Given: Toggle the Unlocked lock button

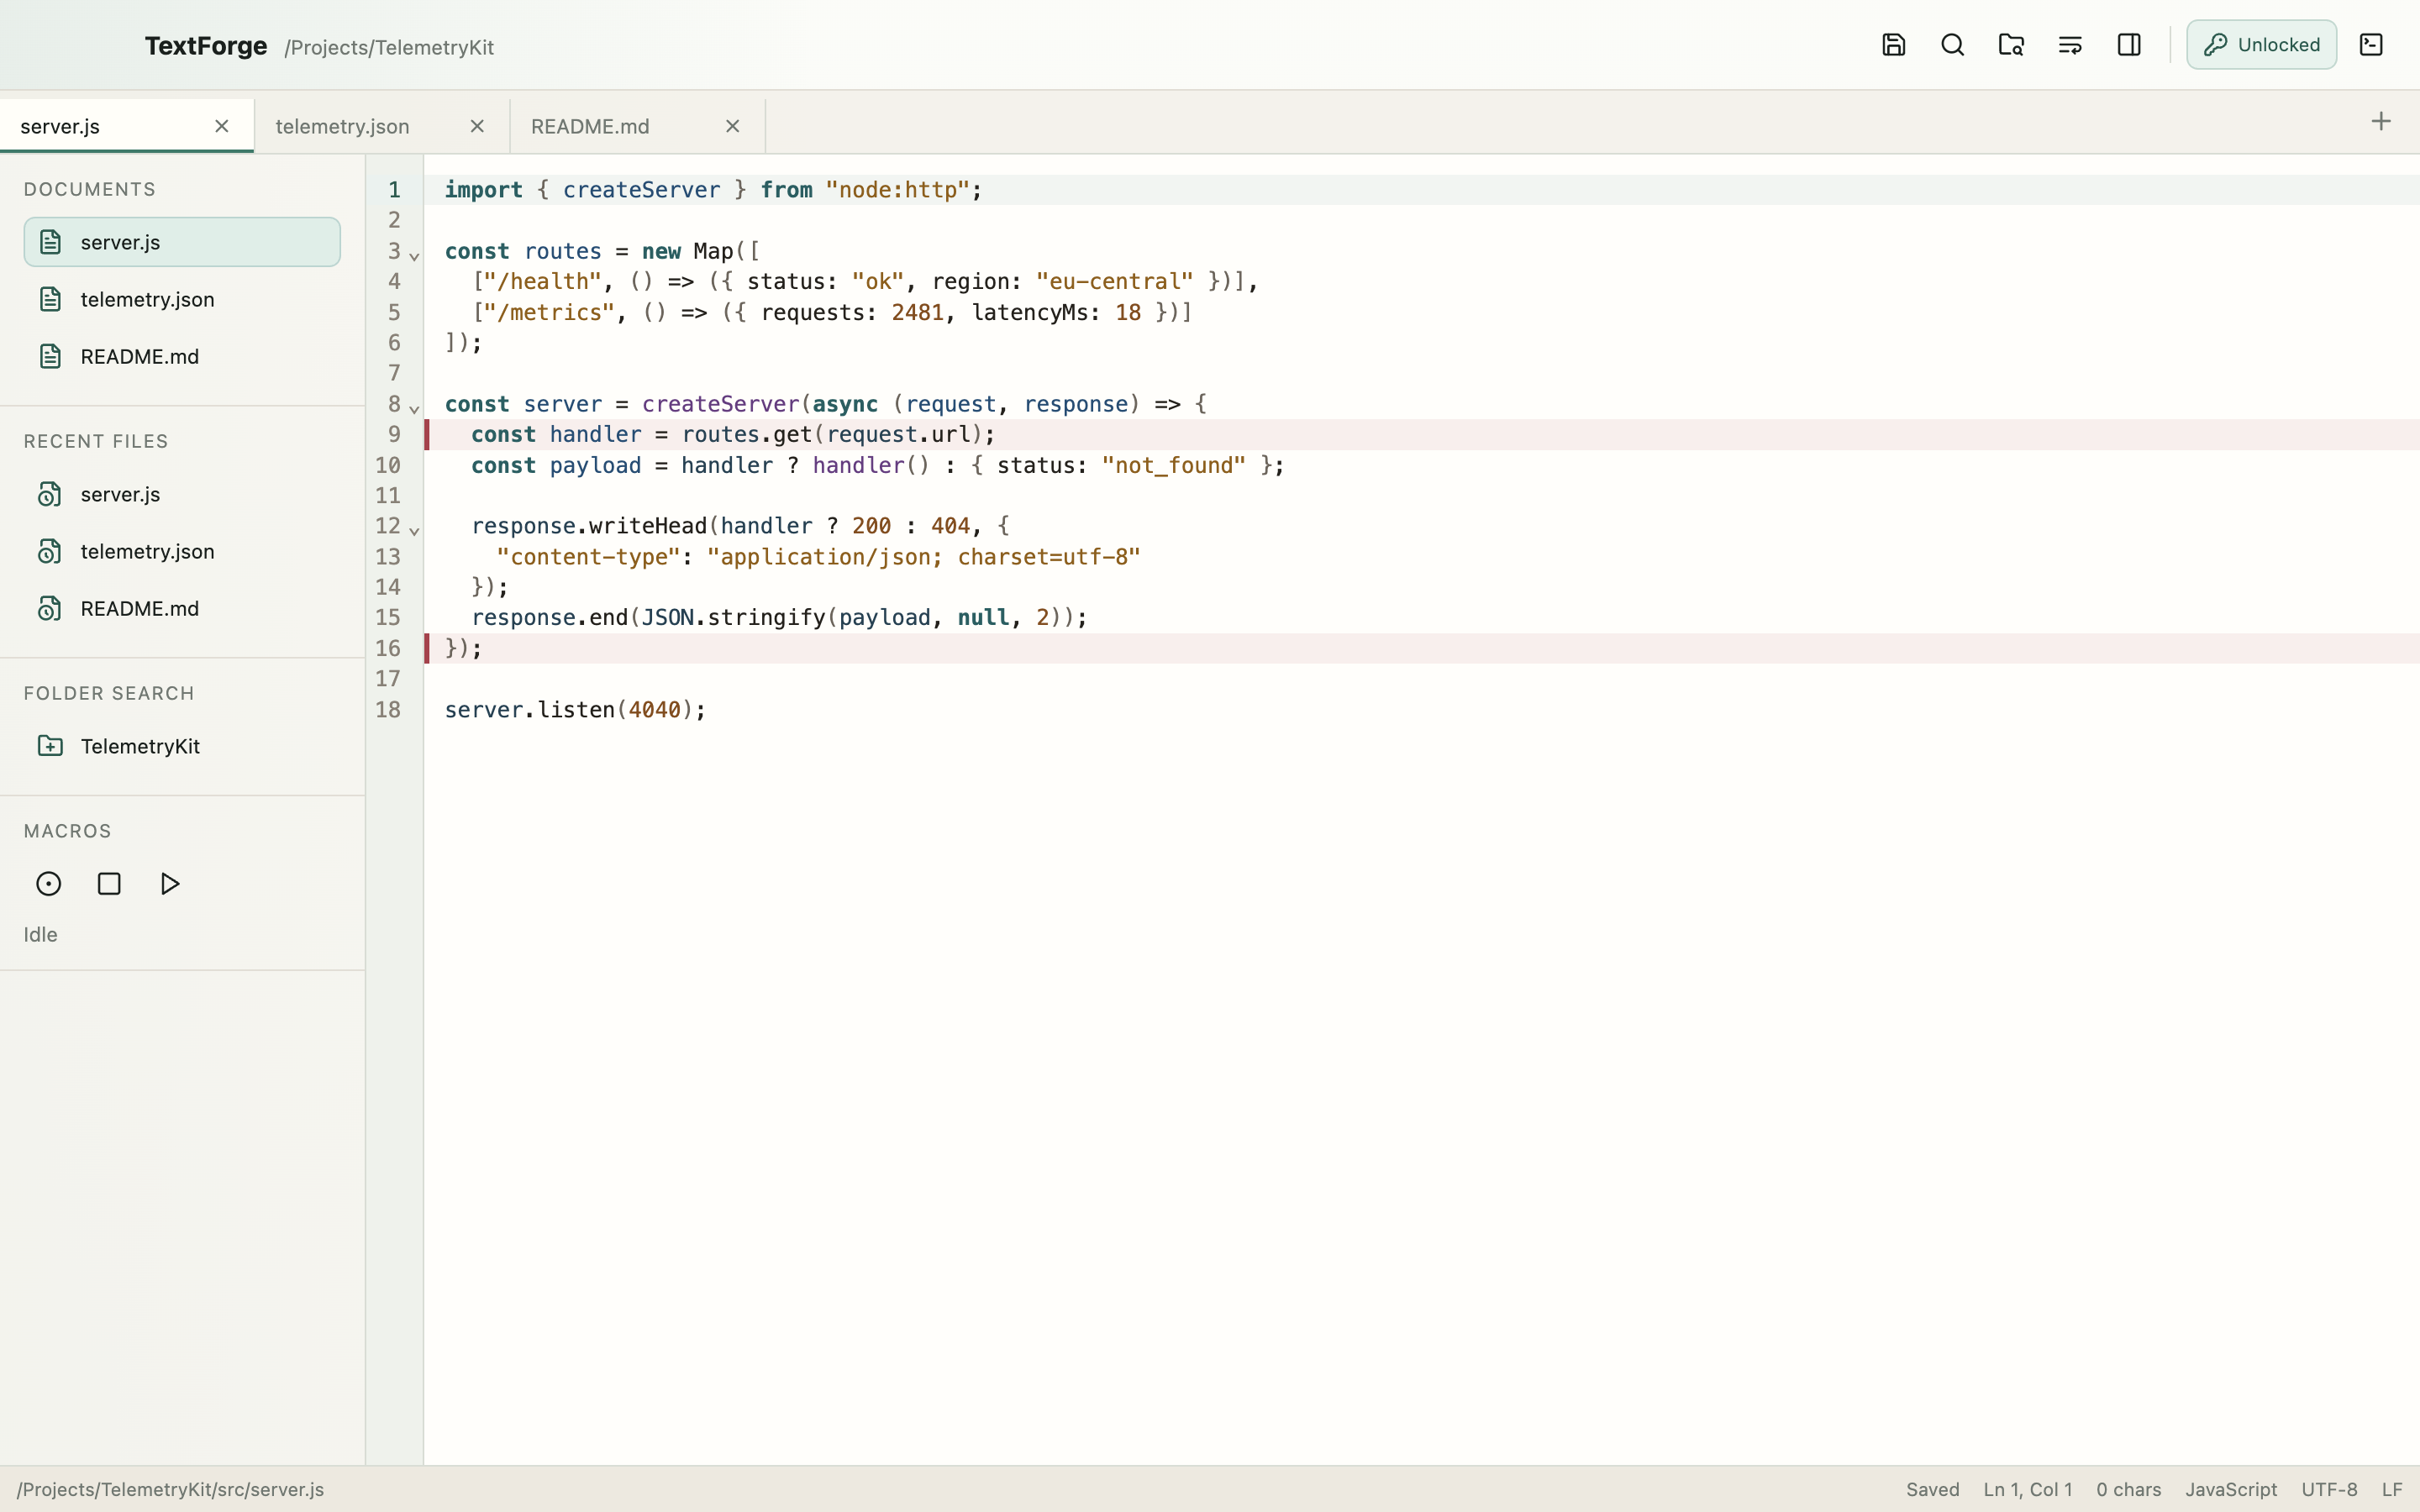Looking at the screenshot, I should click(2261, 45).
